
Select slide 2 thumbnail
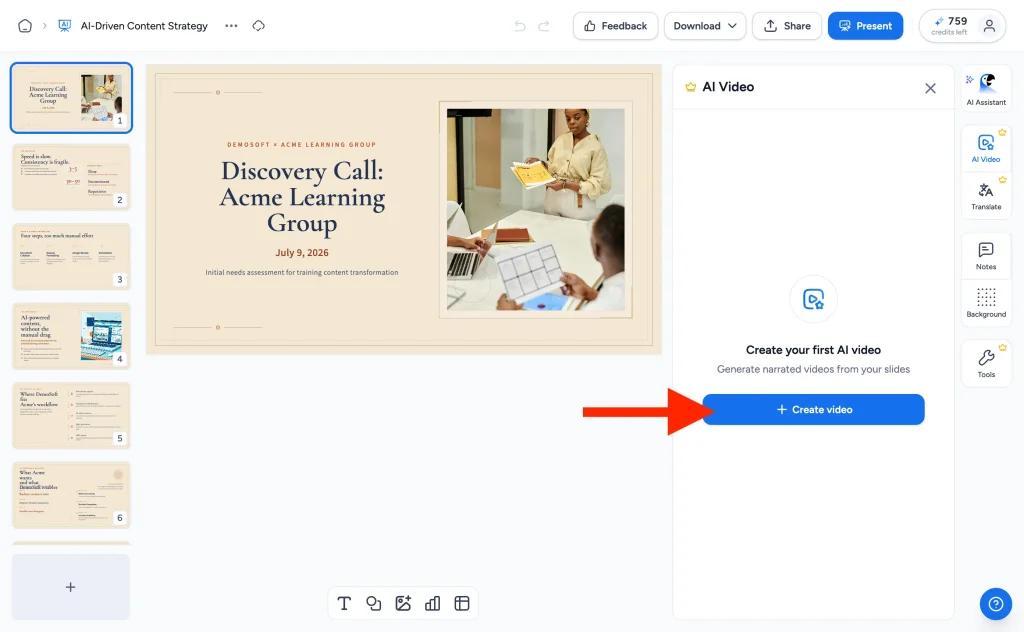pos(71,177)
